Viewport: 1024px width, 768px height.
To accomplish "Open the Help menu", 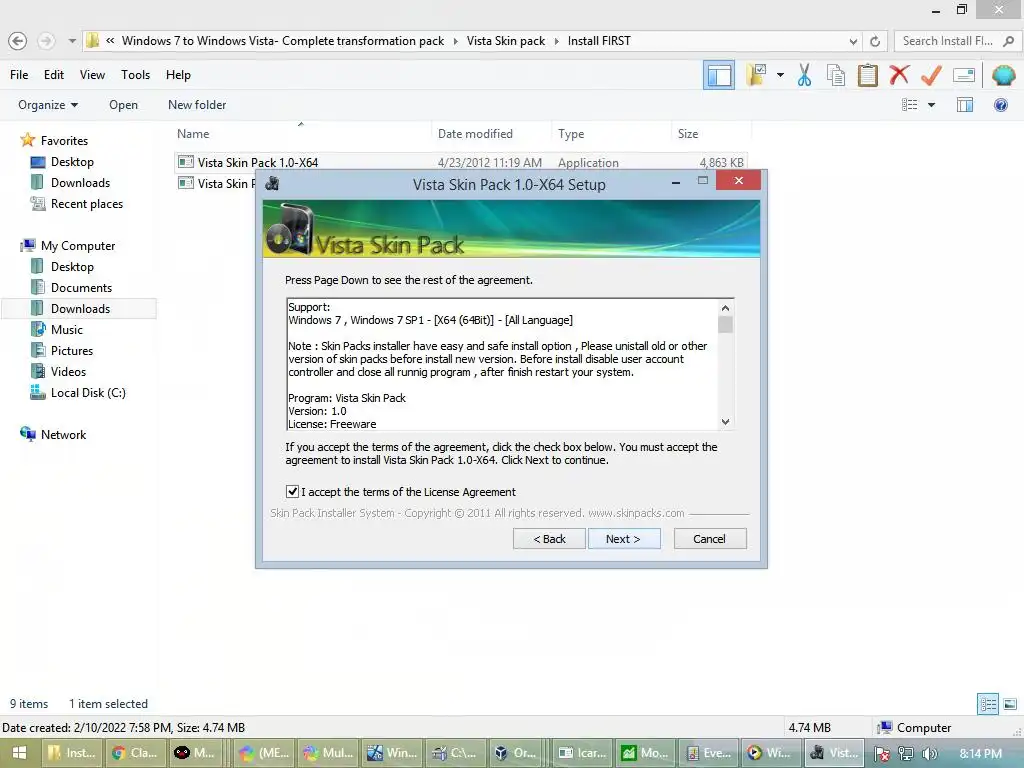I will (x=178, y=74).
